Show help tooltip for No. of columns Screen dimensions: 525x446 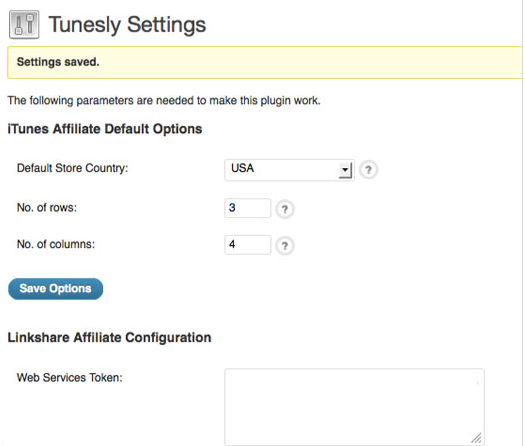coord(285,246)
